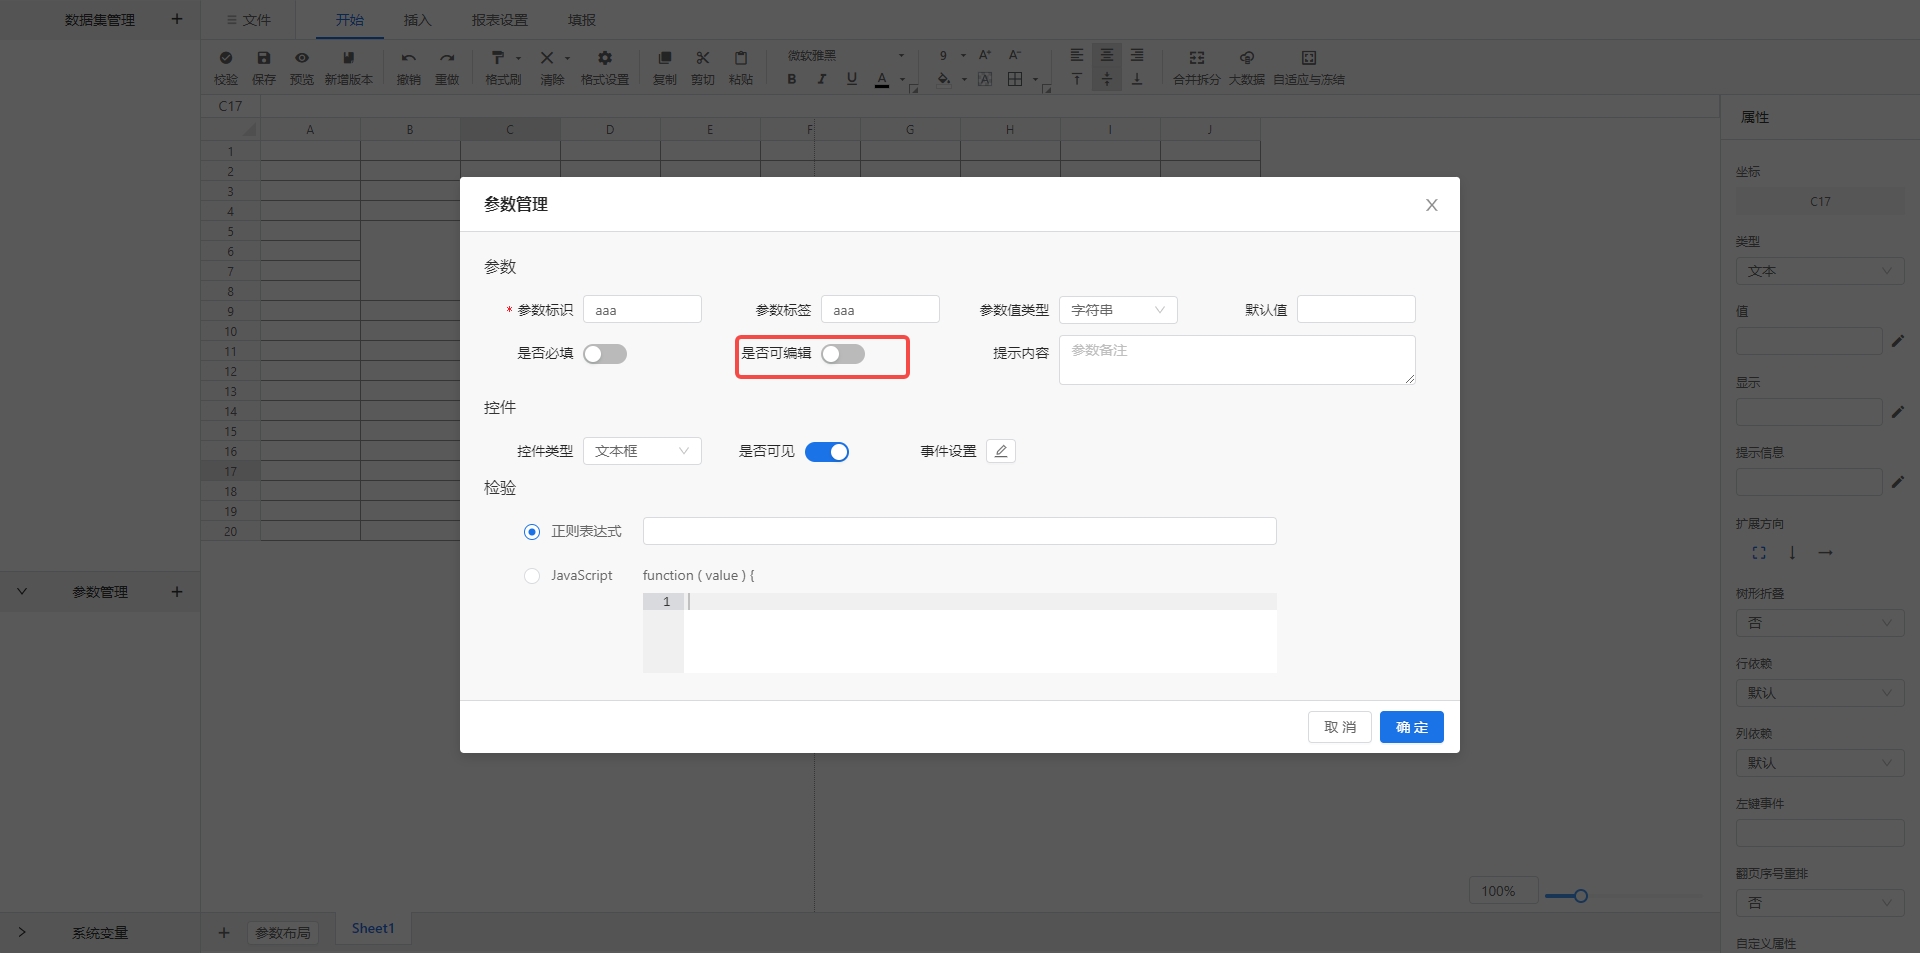Collapse the 参数管理 sidebar section

tap(22, 592)
